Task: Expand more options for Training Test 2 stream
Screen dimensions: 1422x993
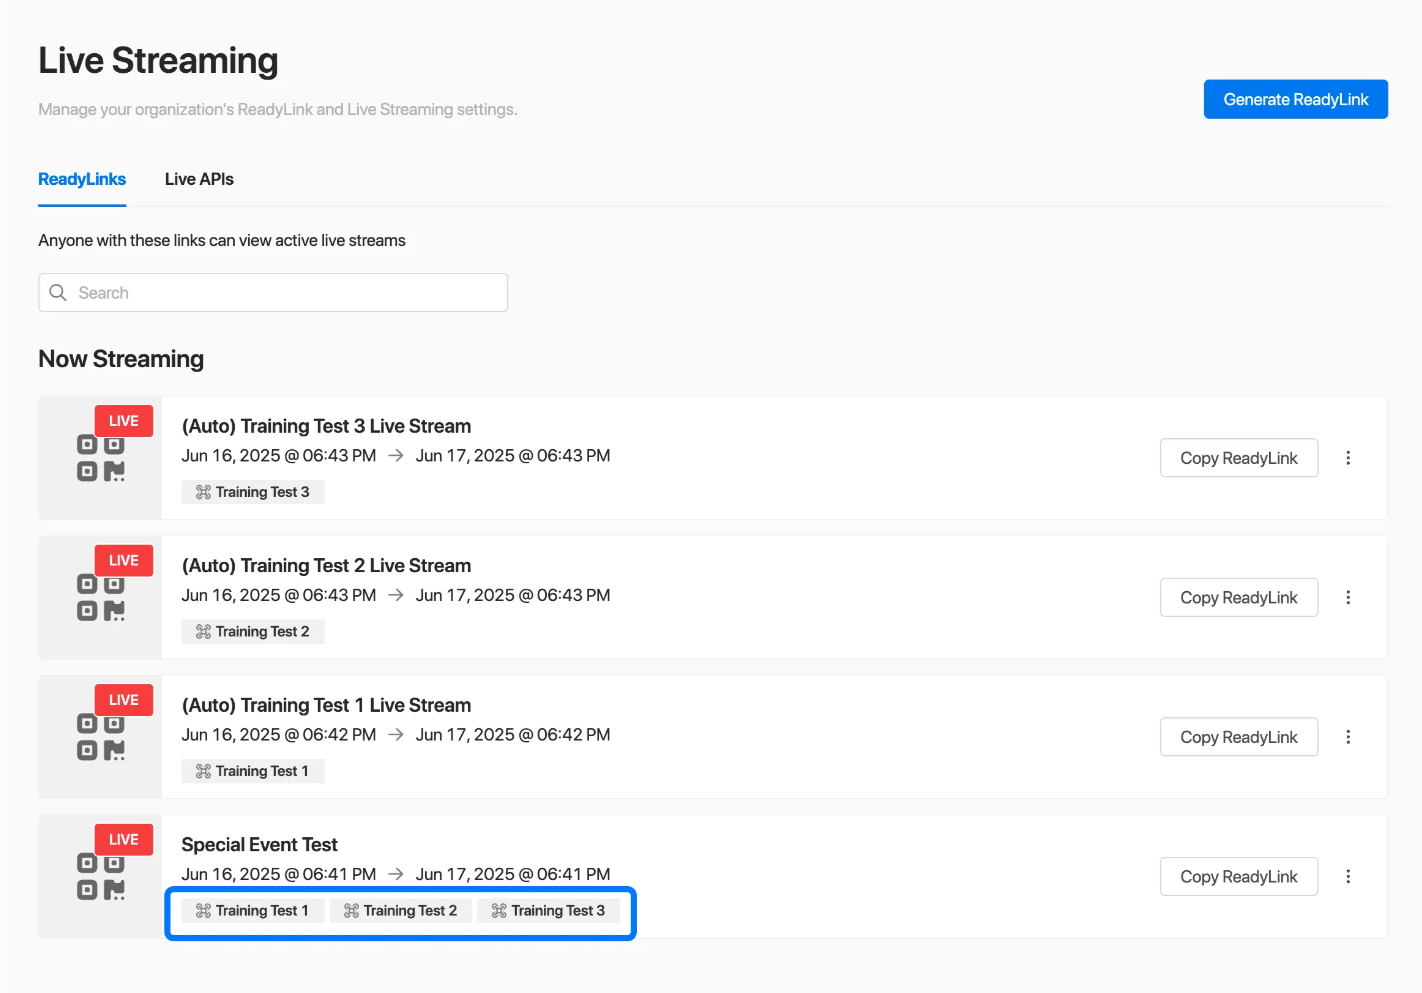Action: point(1348,598)
